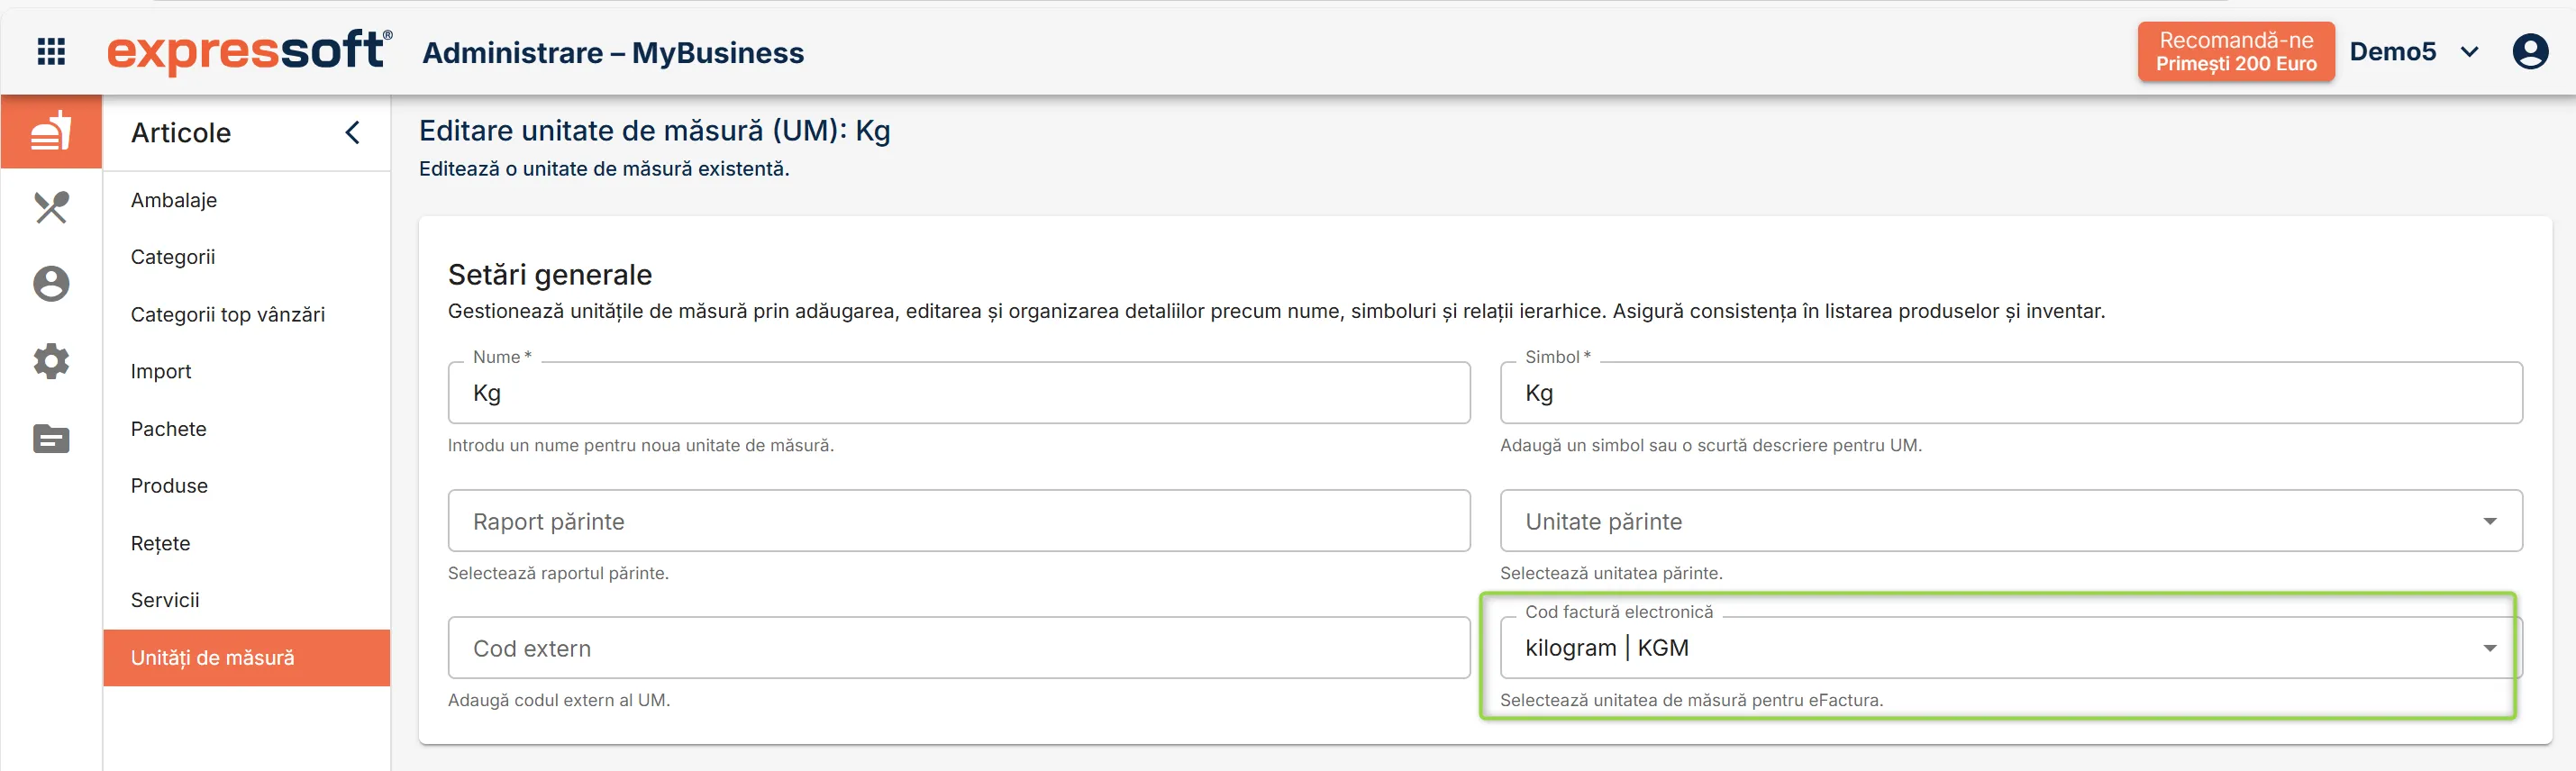Image resolution: width=2576 pixels, height=771 pixels.
Task: Select Unități de măsură menu item
Action: [246, 658]
